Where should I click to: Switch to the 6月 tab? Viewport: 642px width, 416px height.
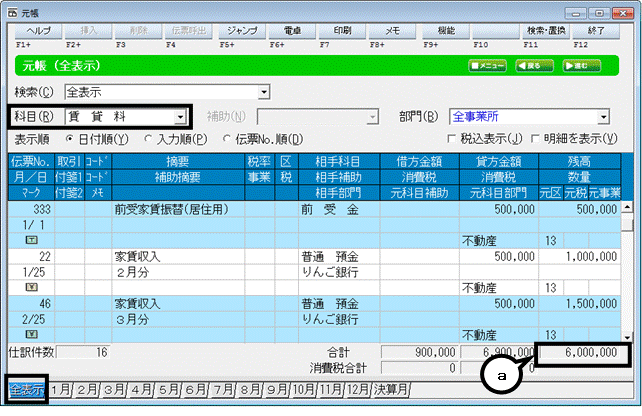tap(195, 389)
